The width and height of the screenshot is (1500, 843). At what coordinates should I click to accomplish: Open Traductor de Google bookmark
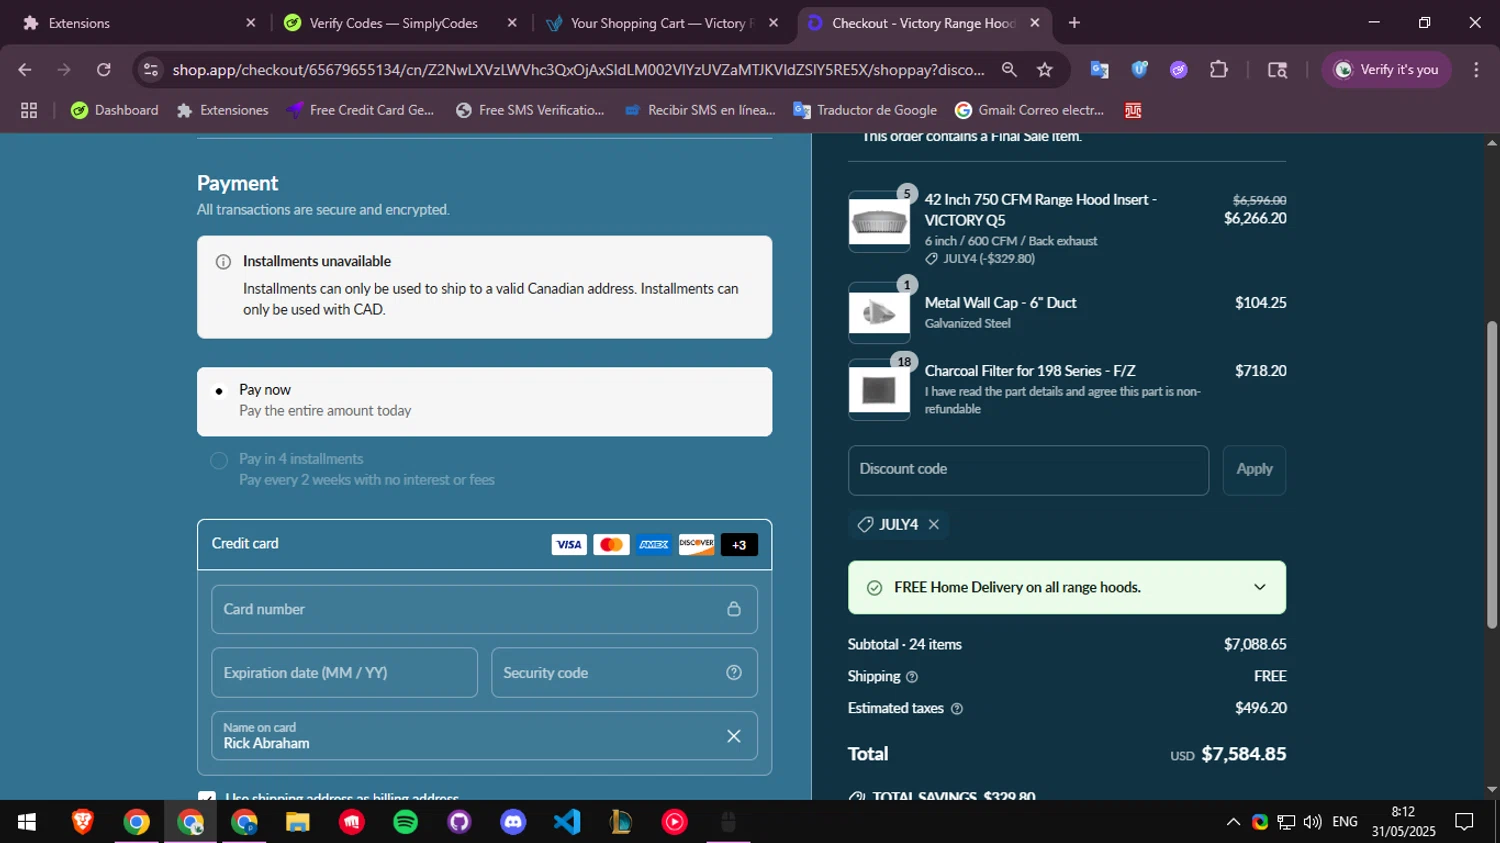865,110
